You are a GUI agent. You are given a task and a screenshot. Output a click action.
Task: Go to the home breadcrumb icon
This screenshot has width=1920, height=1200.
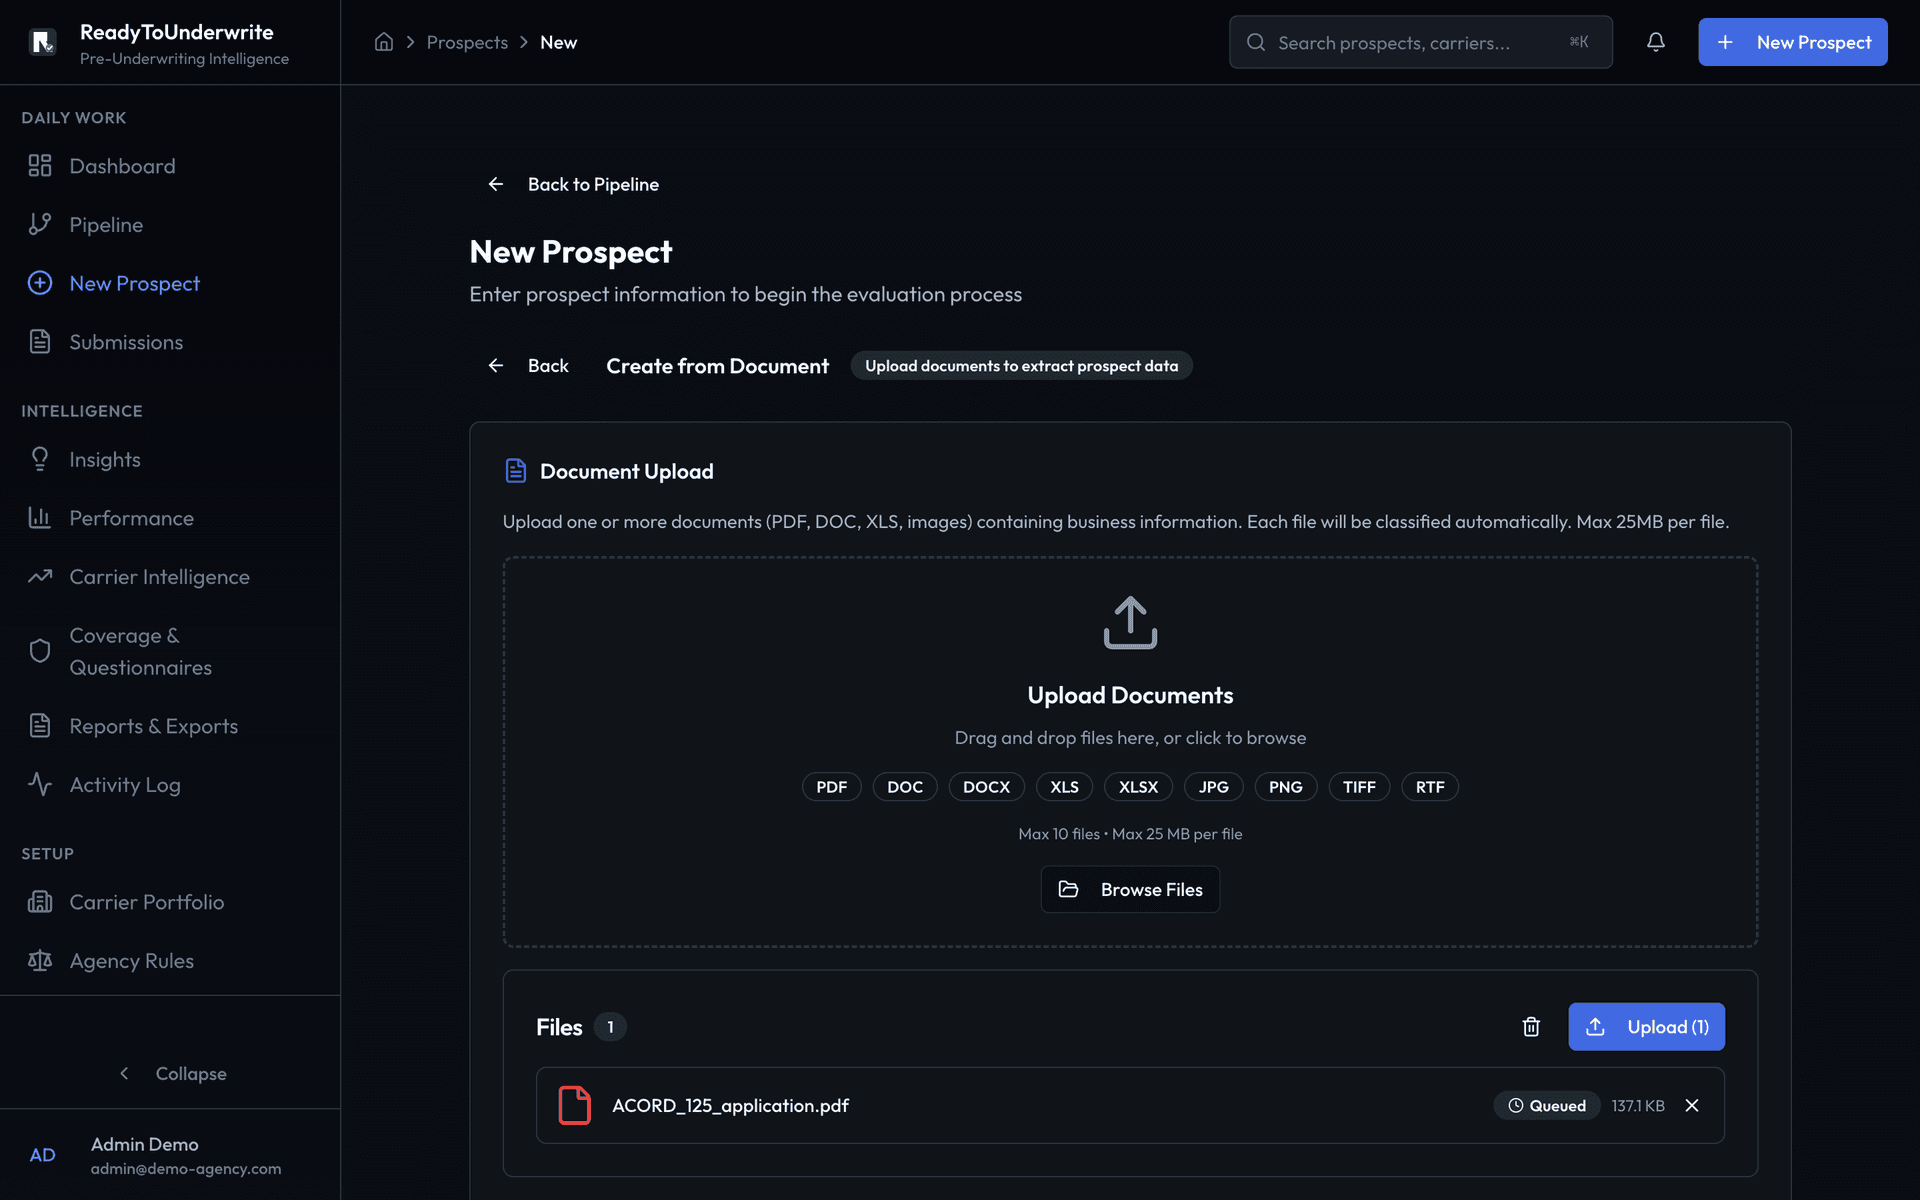[384, 42]
